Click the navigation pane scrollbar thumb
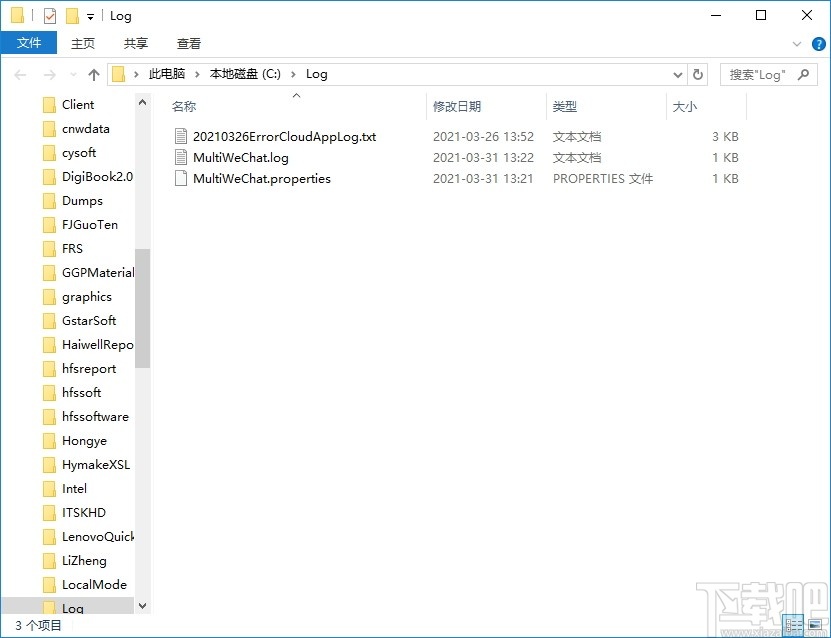The height and width of the screenshot is (638, 831). [x=143, y=308]
